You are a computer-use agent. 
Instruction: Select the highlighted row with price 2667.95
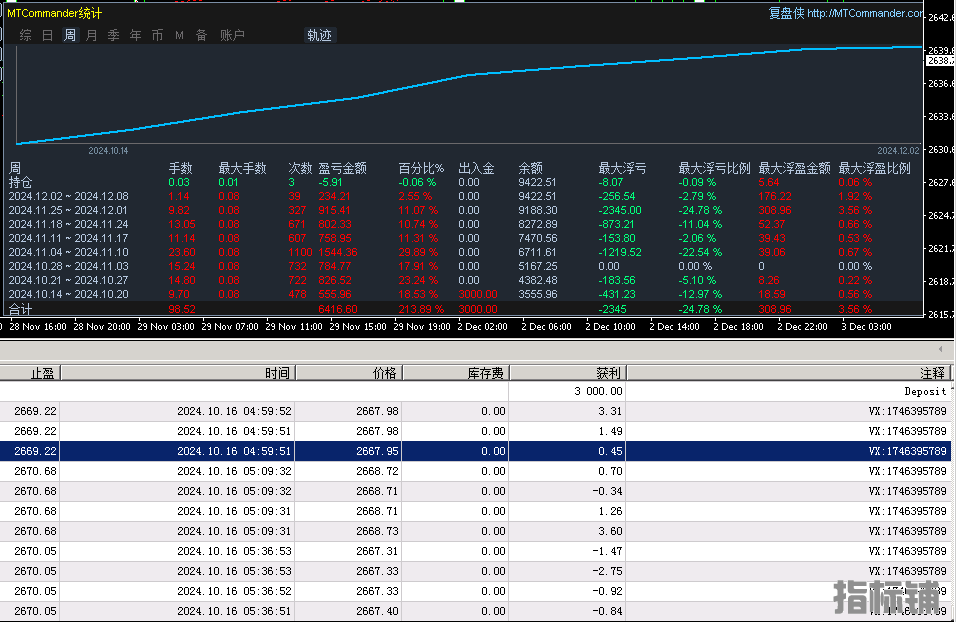[x=477, y=451]
